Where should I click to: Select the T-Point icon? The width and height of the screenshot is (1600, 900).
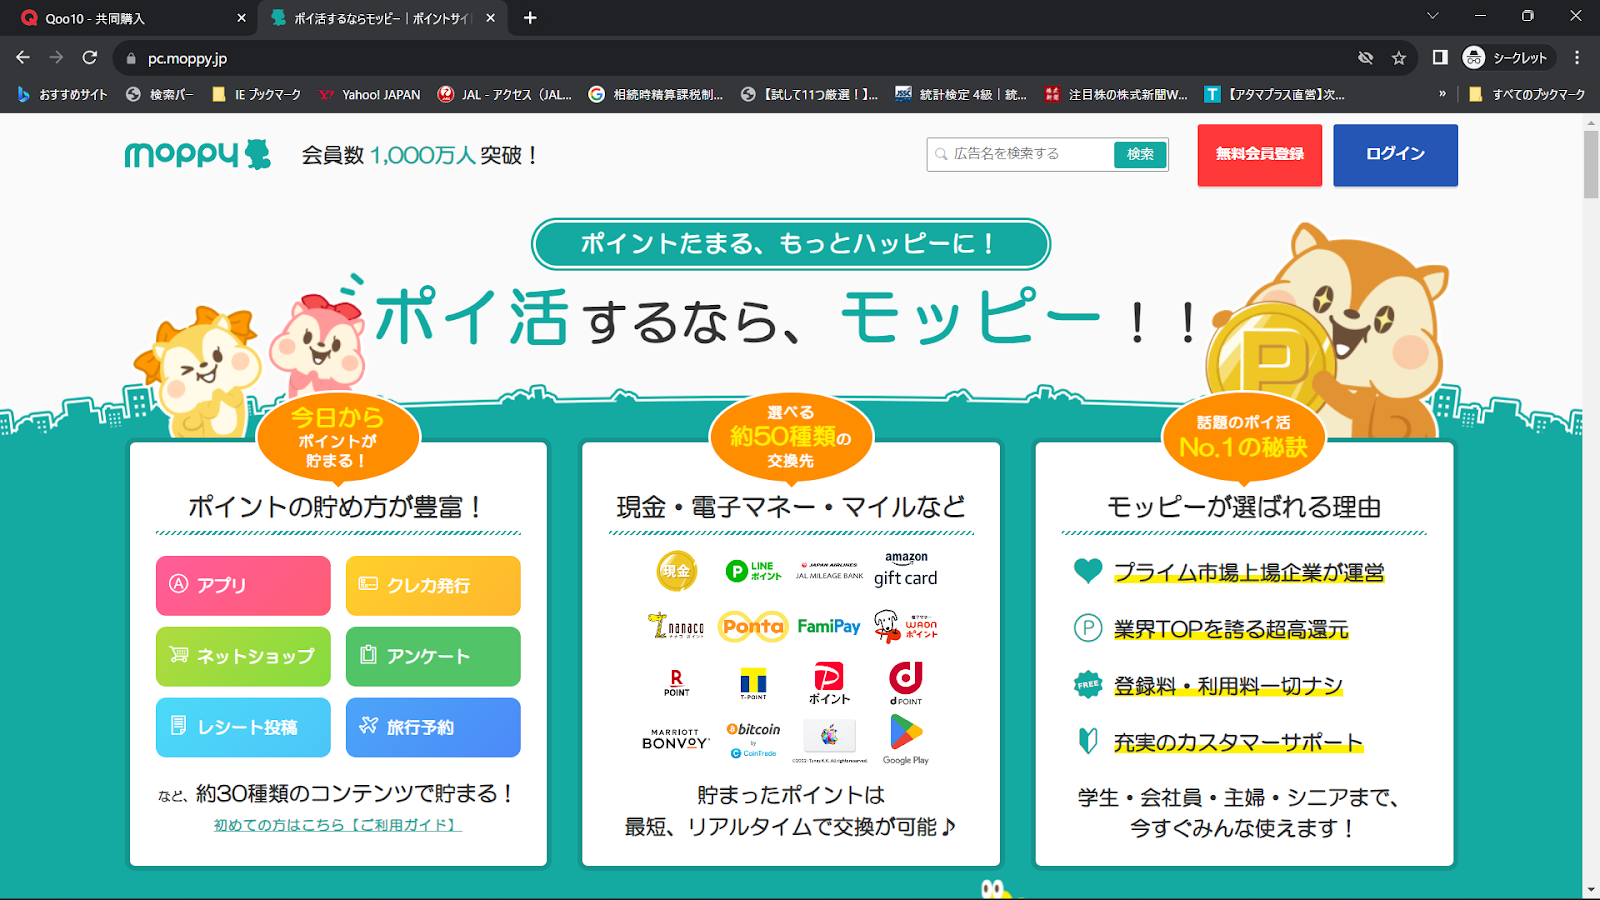point(753,684)
